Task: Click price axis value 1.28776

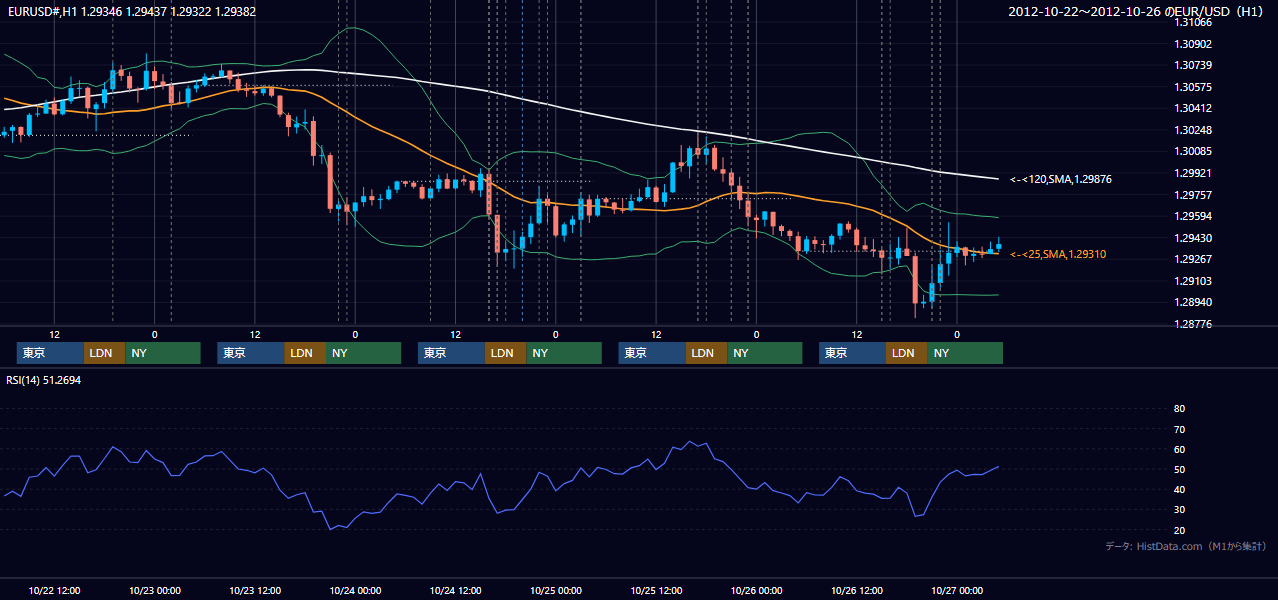Action: pyautogui.click(x=1192, y=324)
